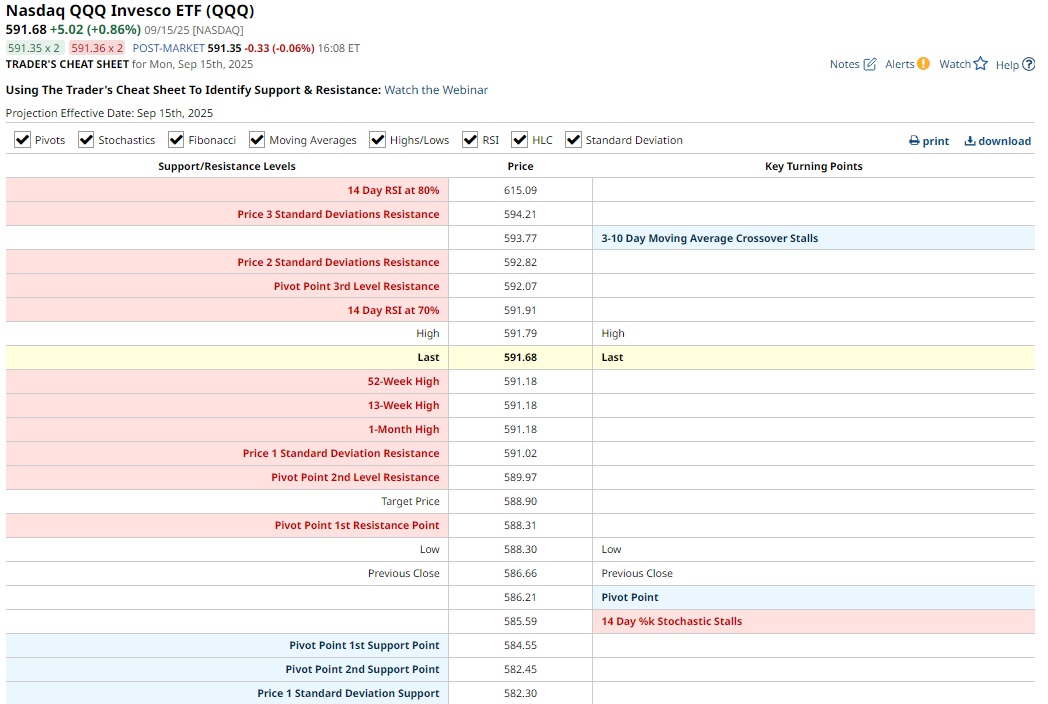This screenshot has height=704, width=1048.
Task: Select Pivot Point 1st Support Point label
Action: pyautogui.click(x=364, y=646)
